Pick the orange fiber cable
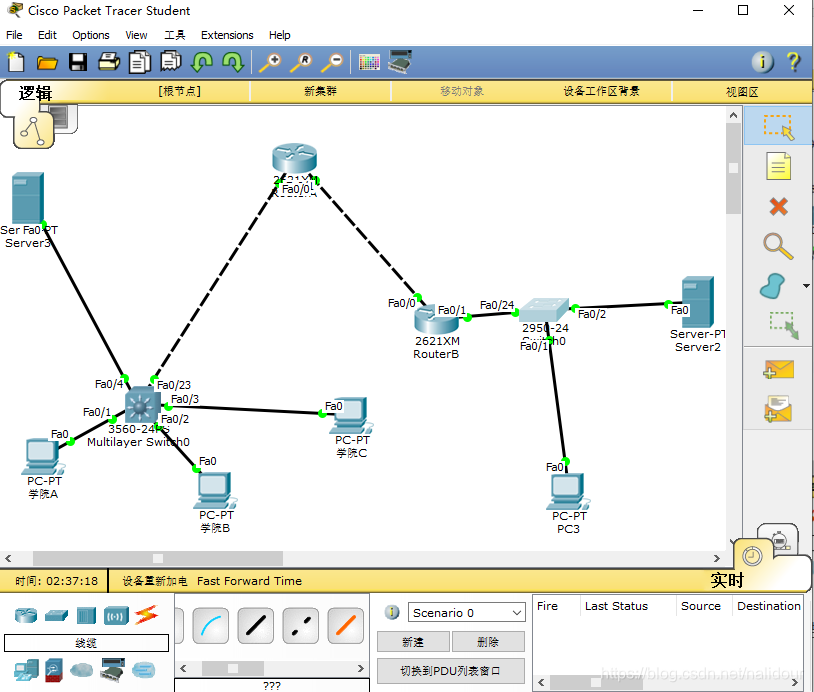Viewport: 814px width, 692px height. click(346, 626)
